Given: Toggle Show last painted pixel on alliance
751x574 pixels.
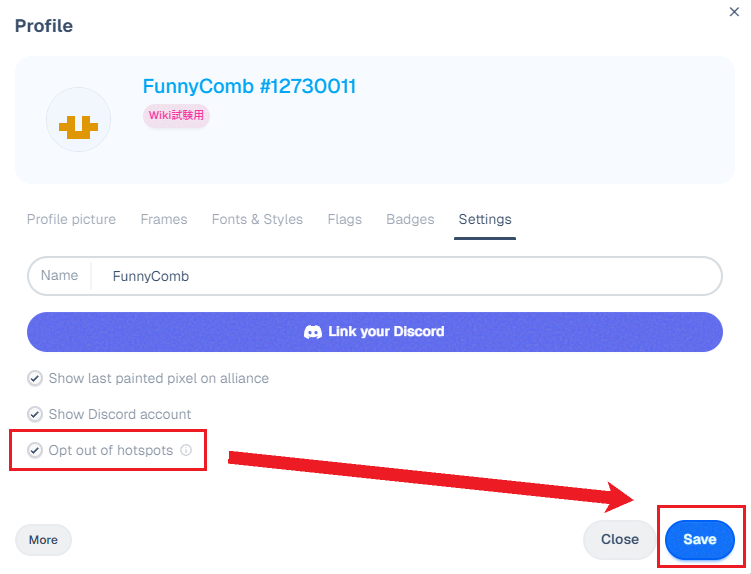Looking at the screenshot, I should 34,378.
